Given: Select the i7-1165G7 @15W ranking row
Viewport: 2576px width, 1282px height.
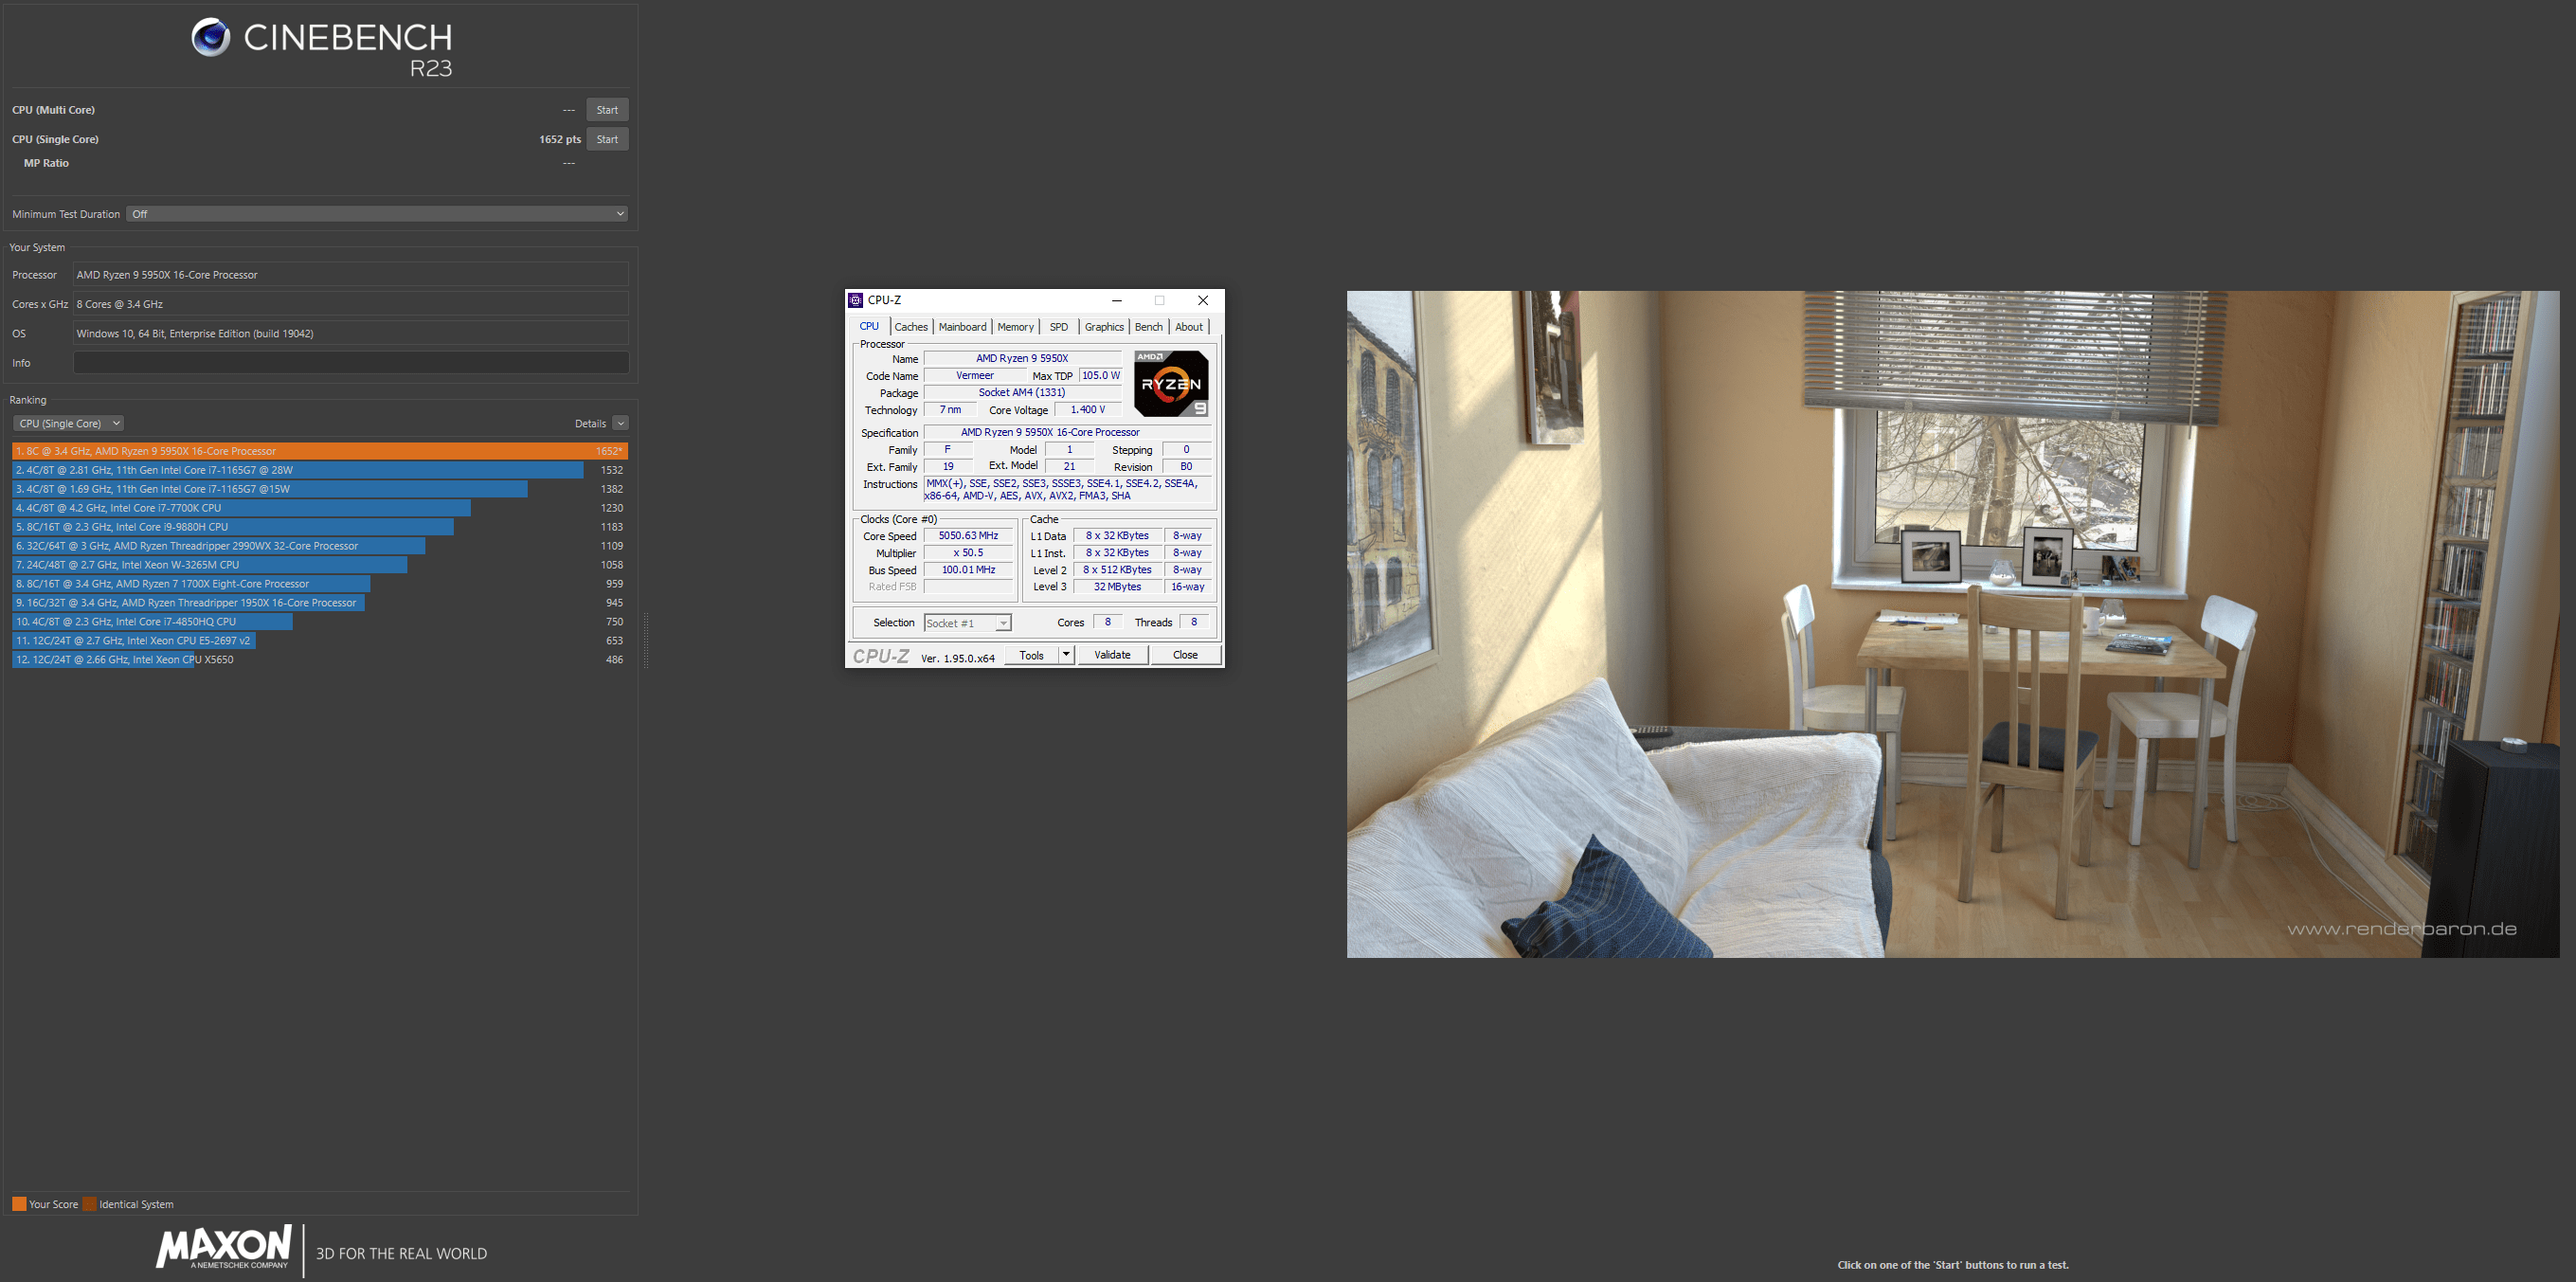Looking at the screenshot, I should (320, 489).
